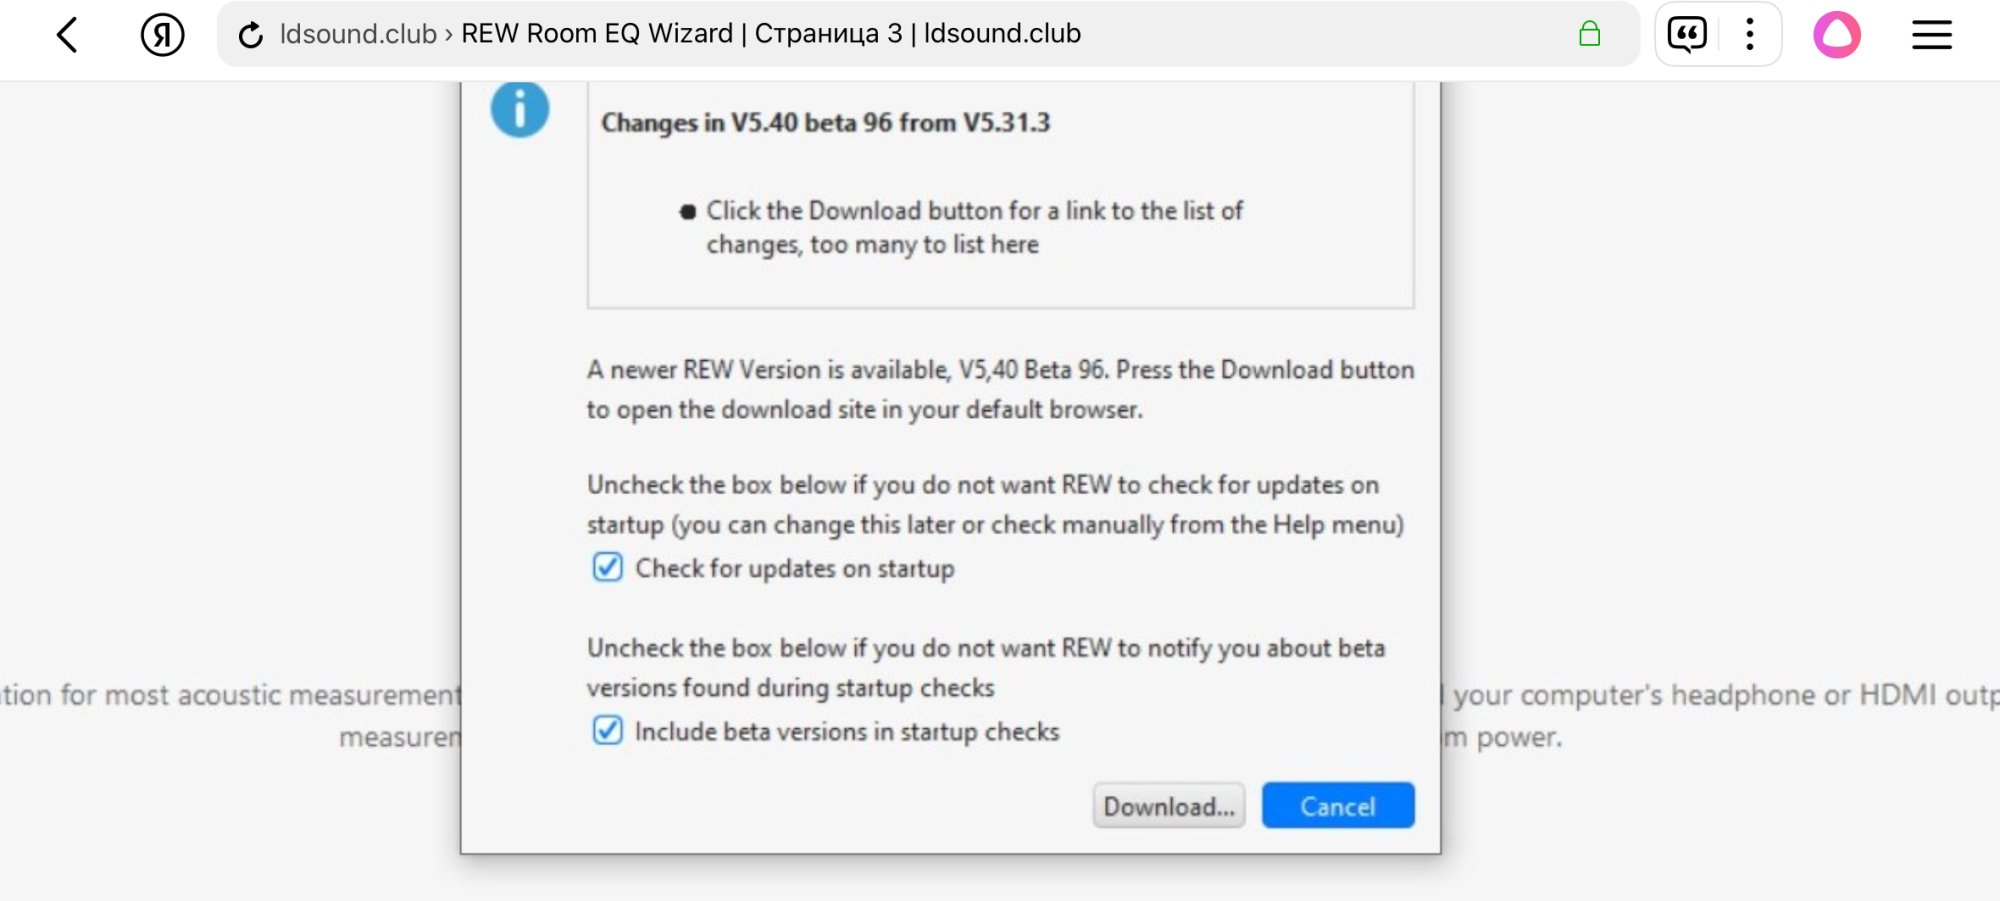This screenshot has height=901, width=2000.
Task: Go back using the left arrow
Action: tap(67, 35)
